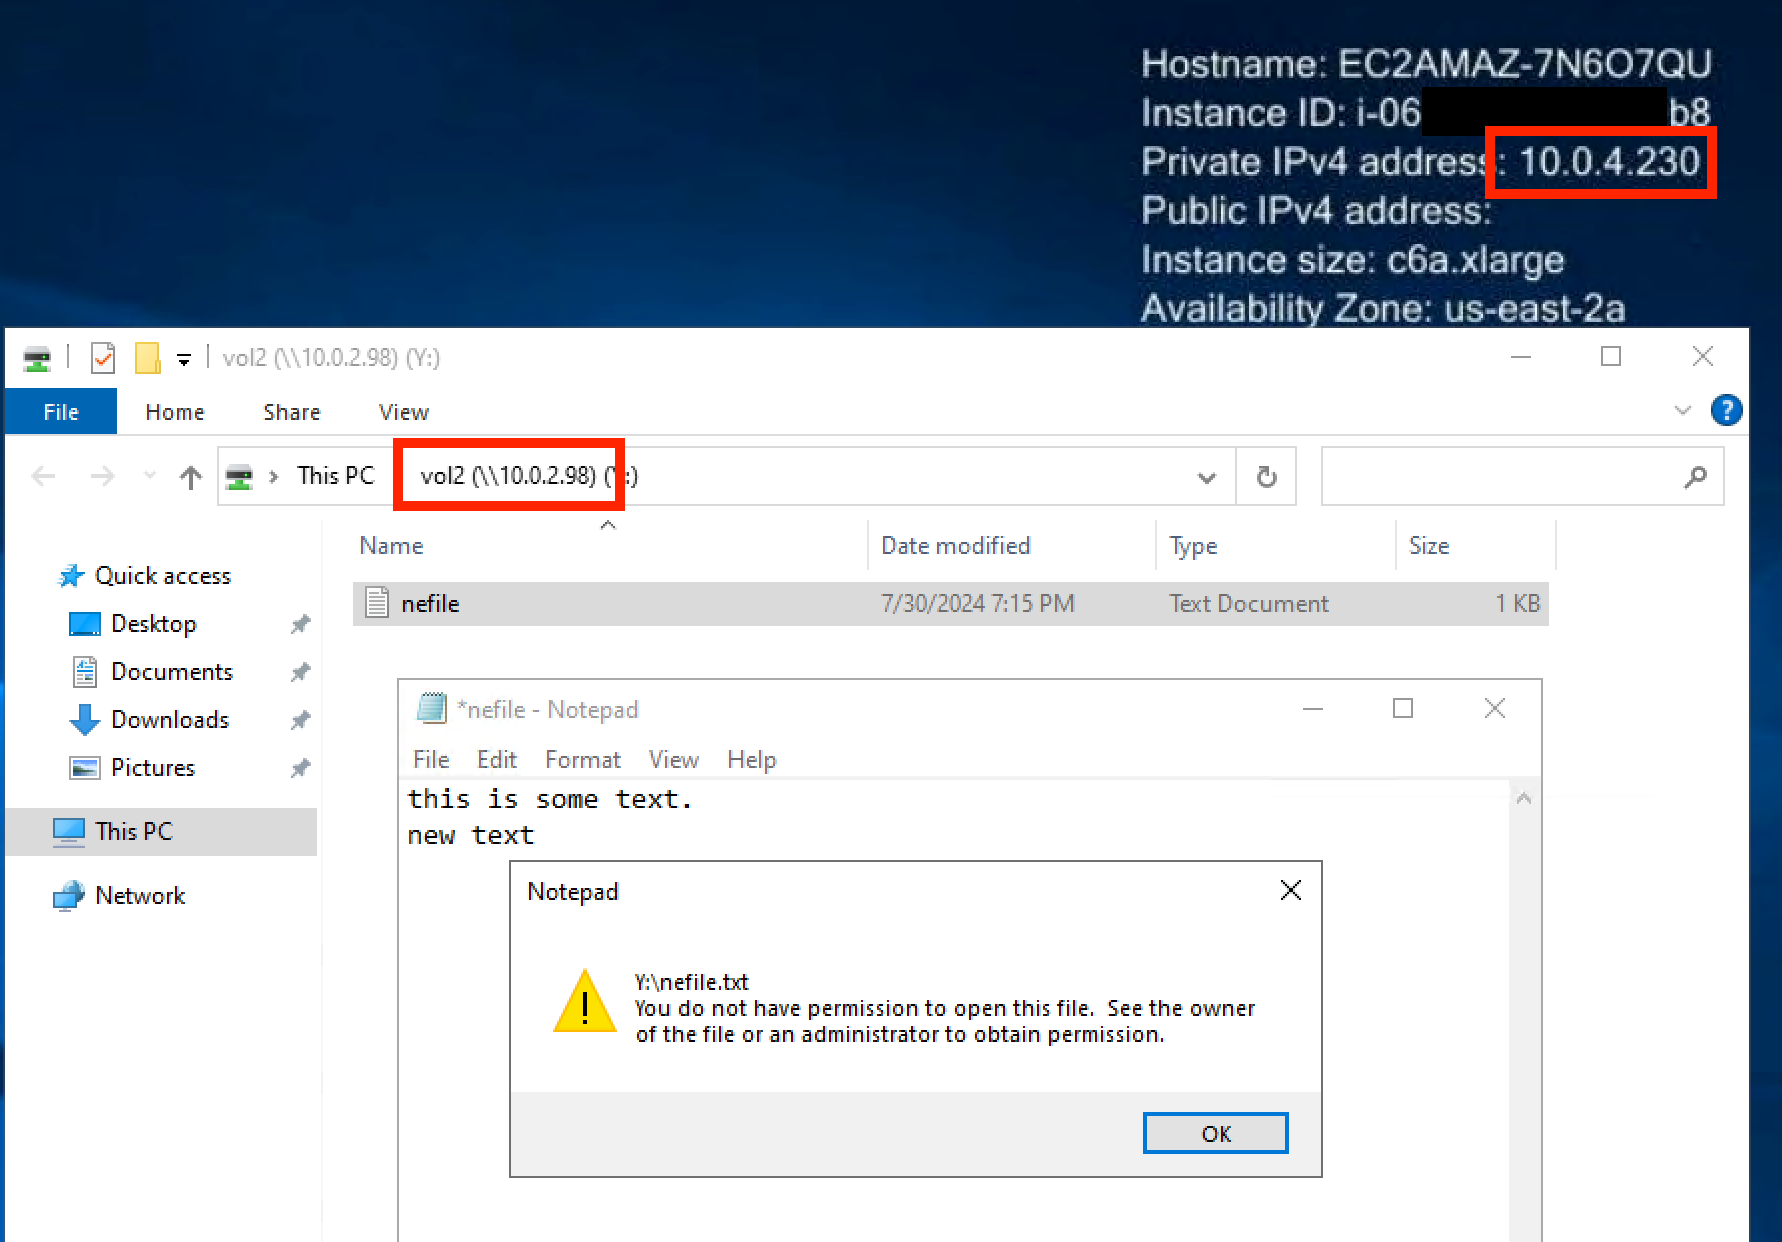The image size is (1782, 1242).
Task: Switch to the Share ribbon tab
Action: 291,411
